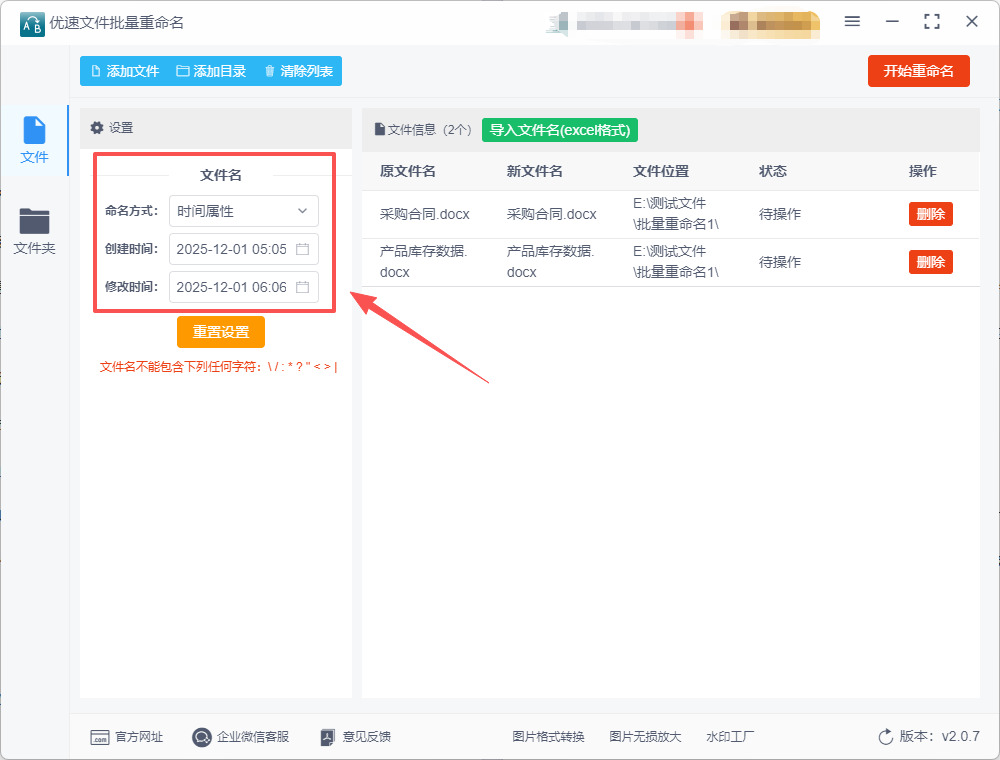The image size is (1000, 760).
Task: Switch to the 文件夹 sidebar tab
Action: click(34, 231)
